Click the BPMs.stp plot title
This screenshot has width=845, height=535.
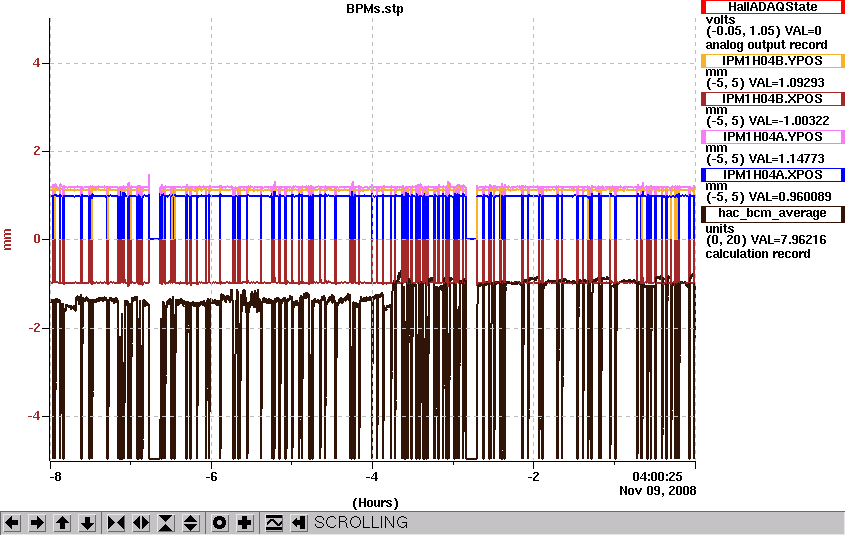375,9
